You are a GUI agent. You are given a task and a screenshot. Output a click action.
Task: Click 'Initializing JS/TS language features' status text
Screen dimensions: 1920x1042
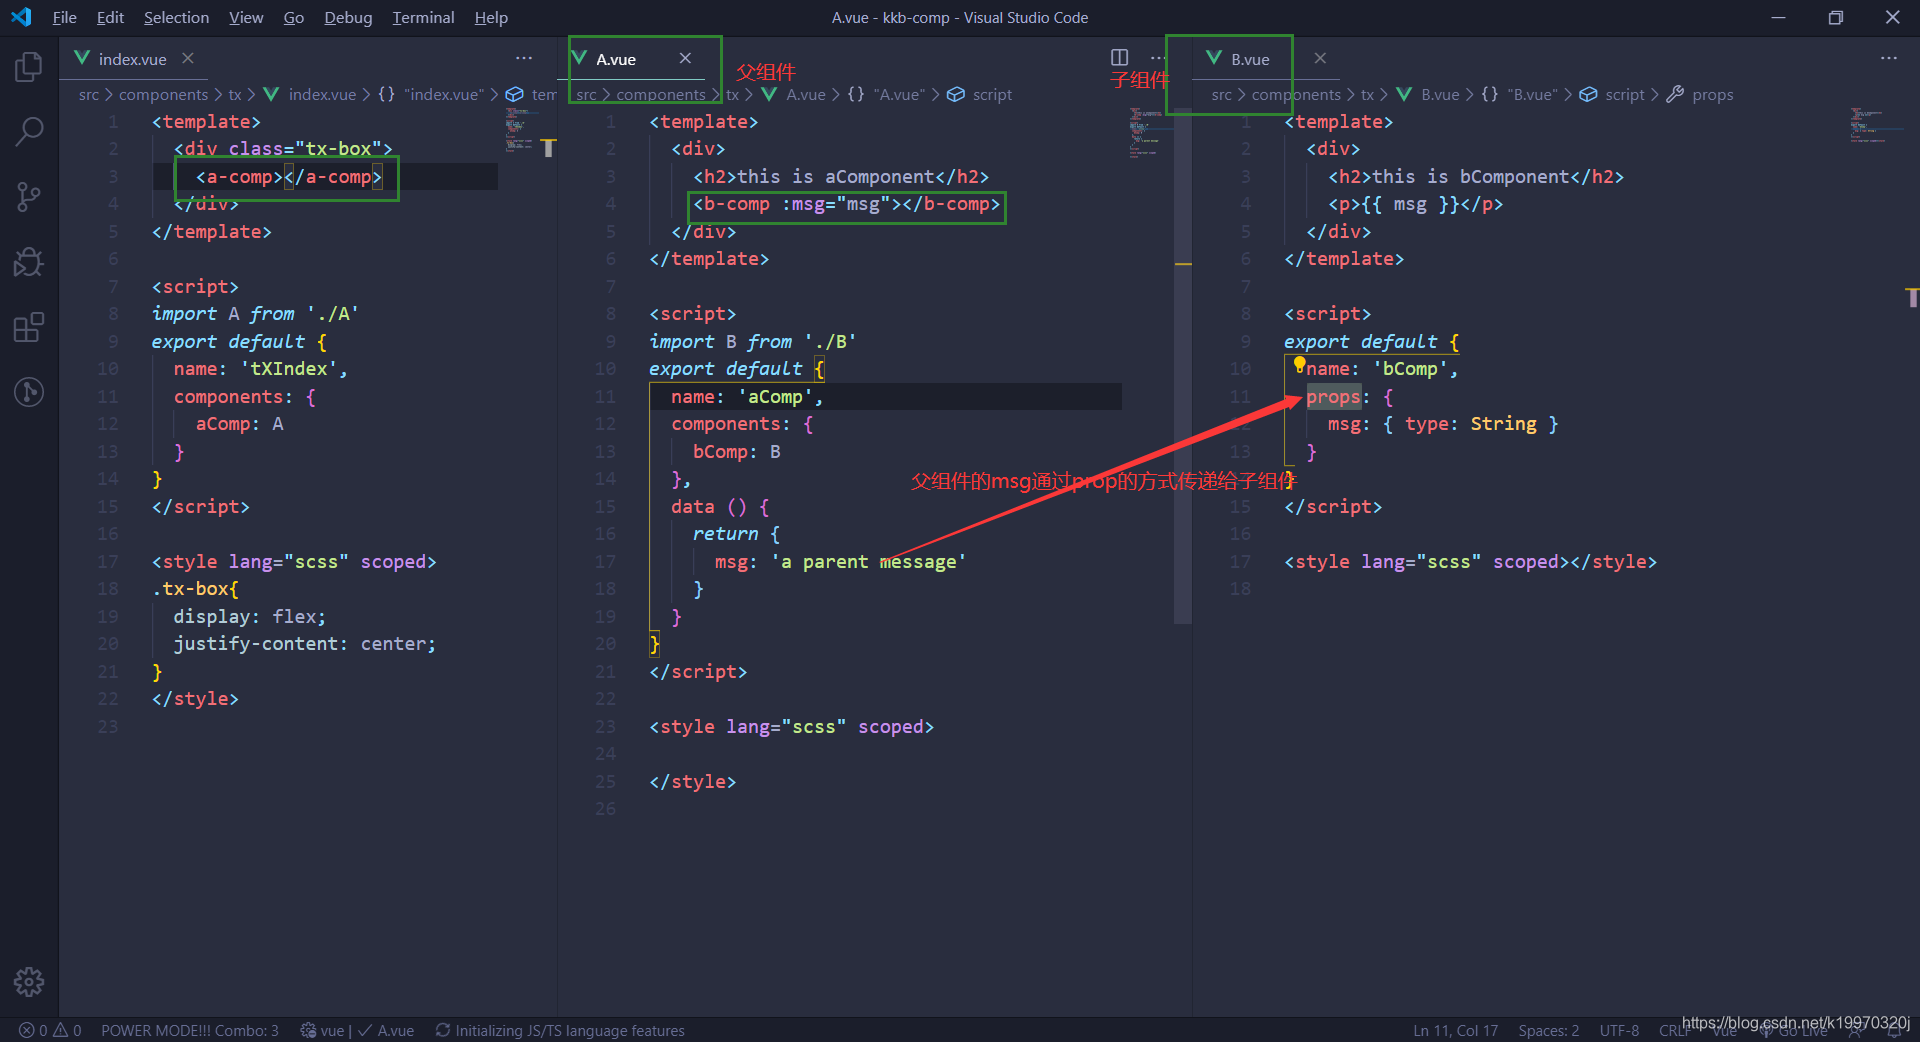point(570,1030)
